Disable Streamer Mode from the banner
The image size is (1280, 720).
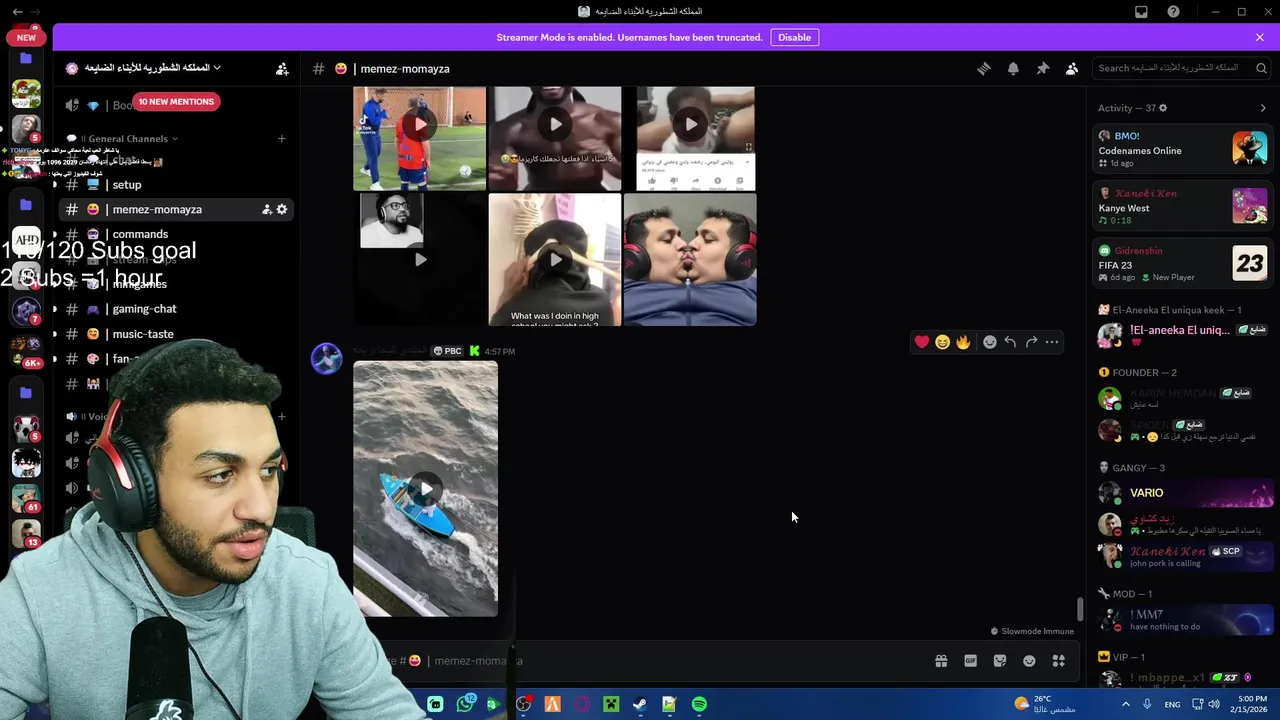coord(795,37)
